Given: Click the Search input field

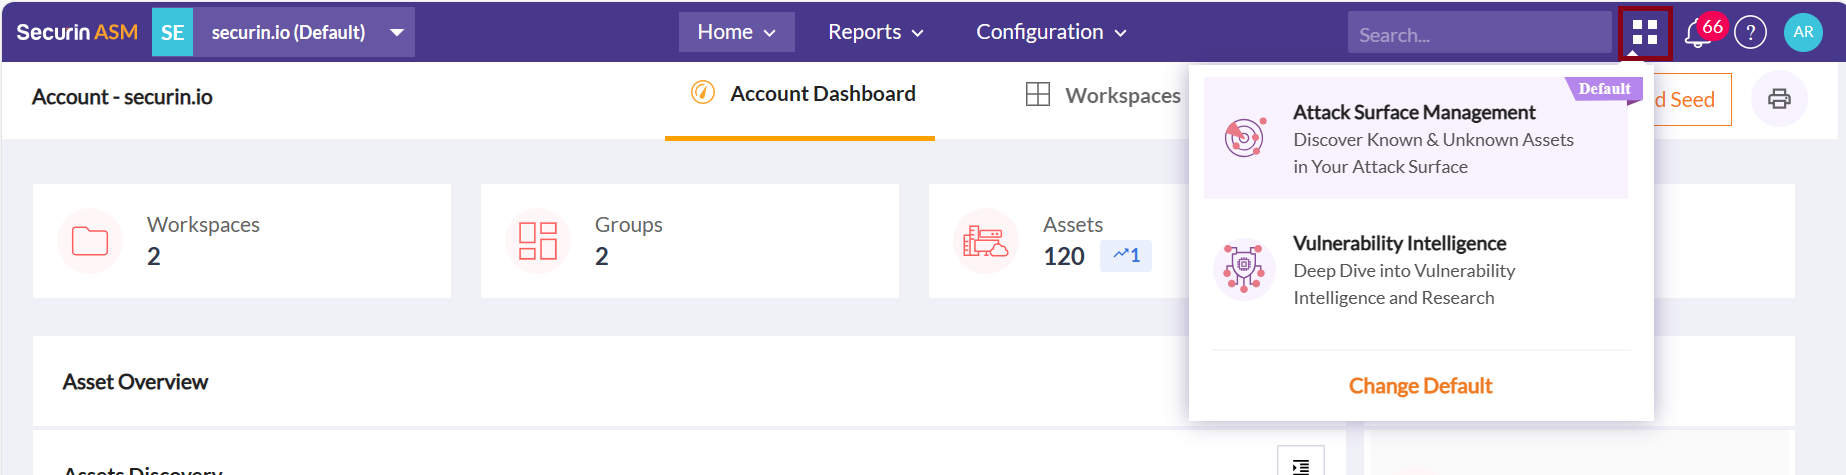Looking at the screenshot, I should (1478, 35).
